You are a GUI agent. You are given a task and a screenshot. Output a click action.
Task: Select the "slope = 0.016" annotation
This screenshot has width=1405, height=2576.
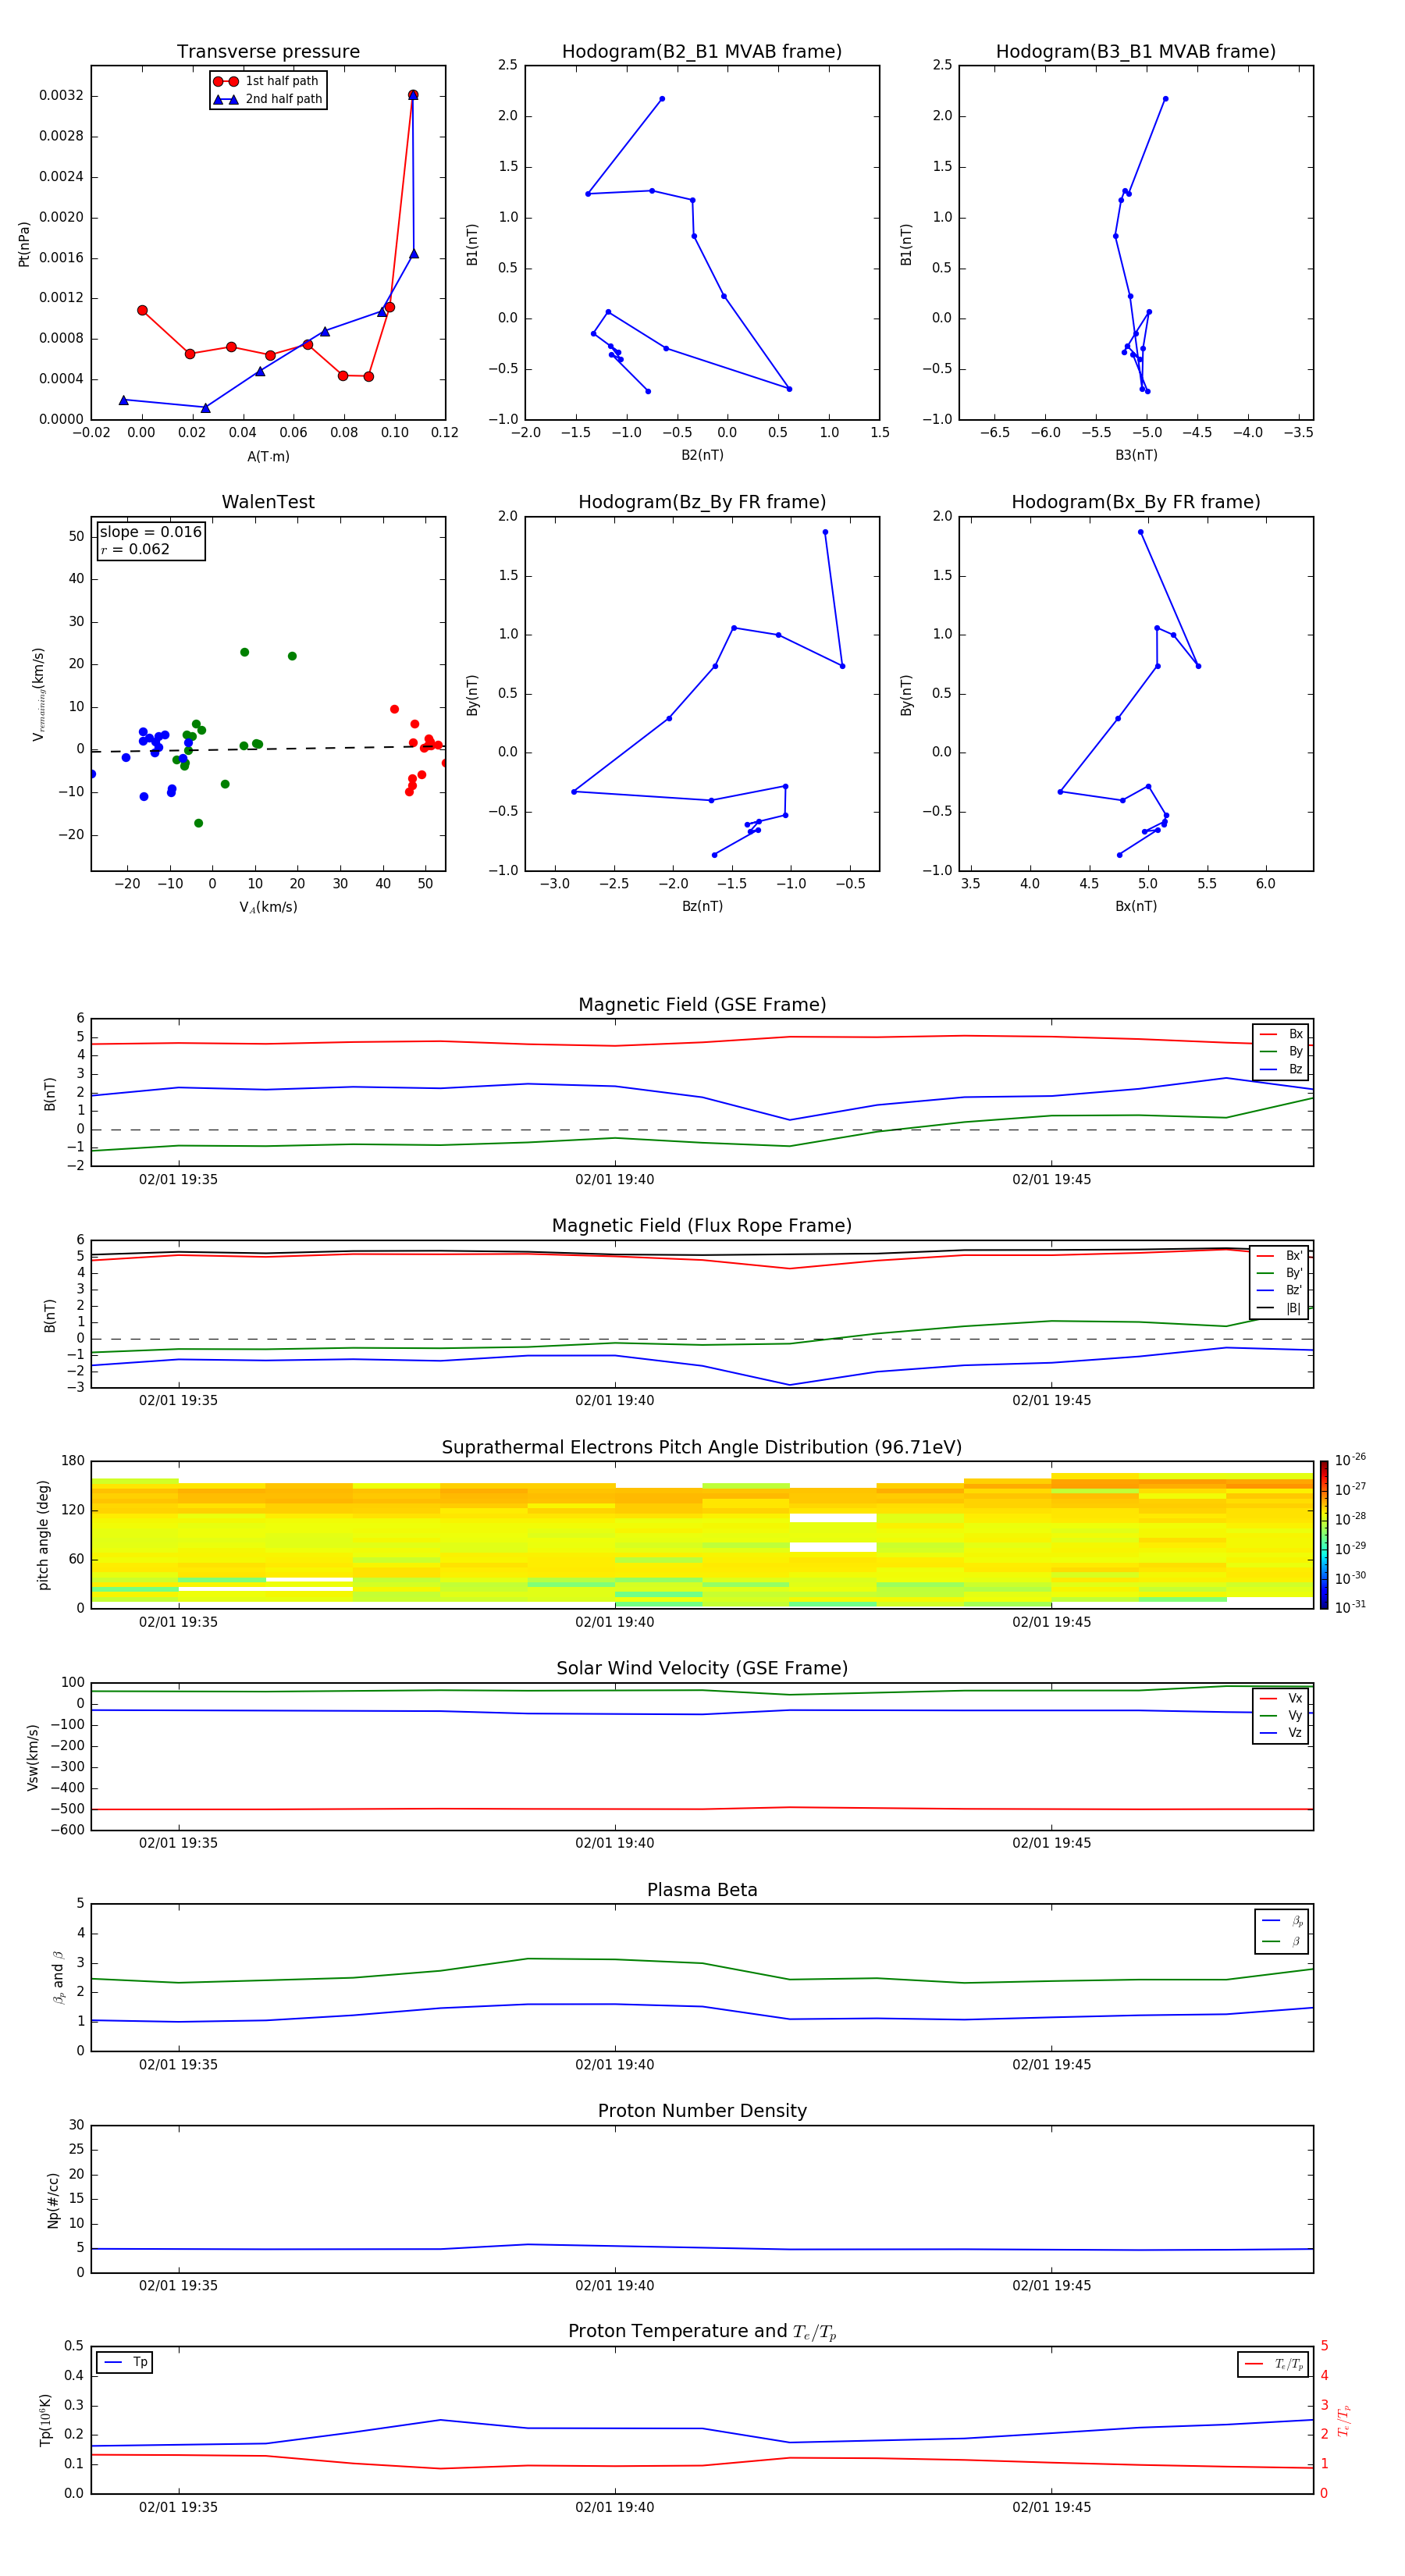click(151, 532)
